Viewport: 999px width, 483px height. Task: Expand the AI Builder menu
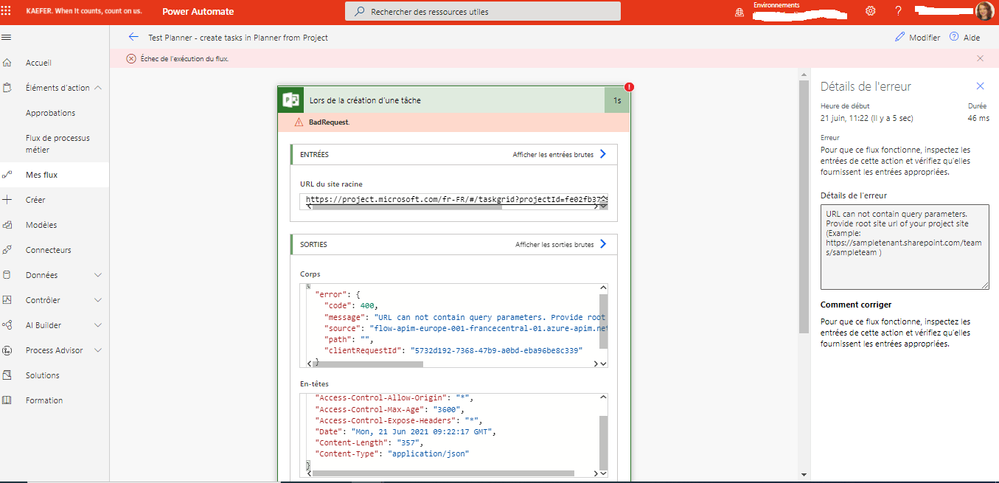pyautogui.click(x=98, y=325)
